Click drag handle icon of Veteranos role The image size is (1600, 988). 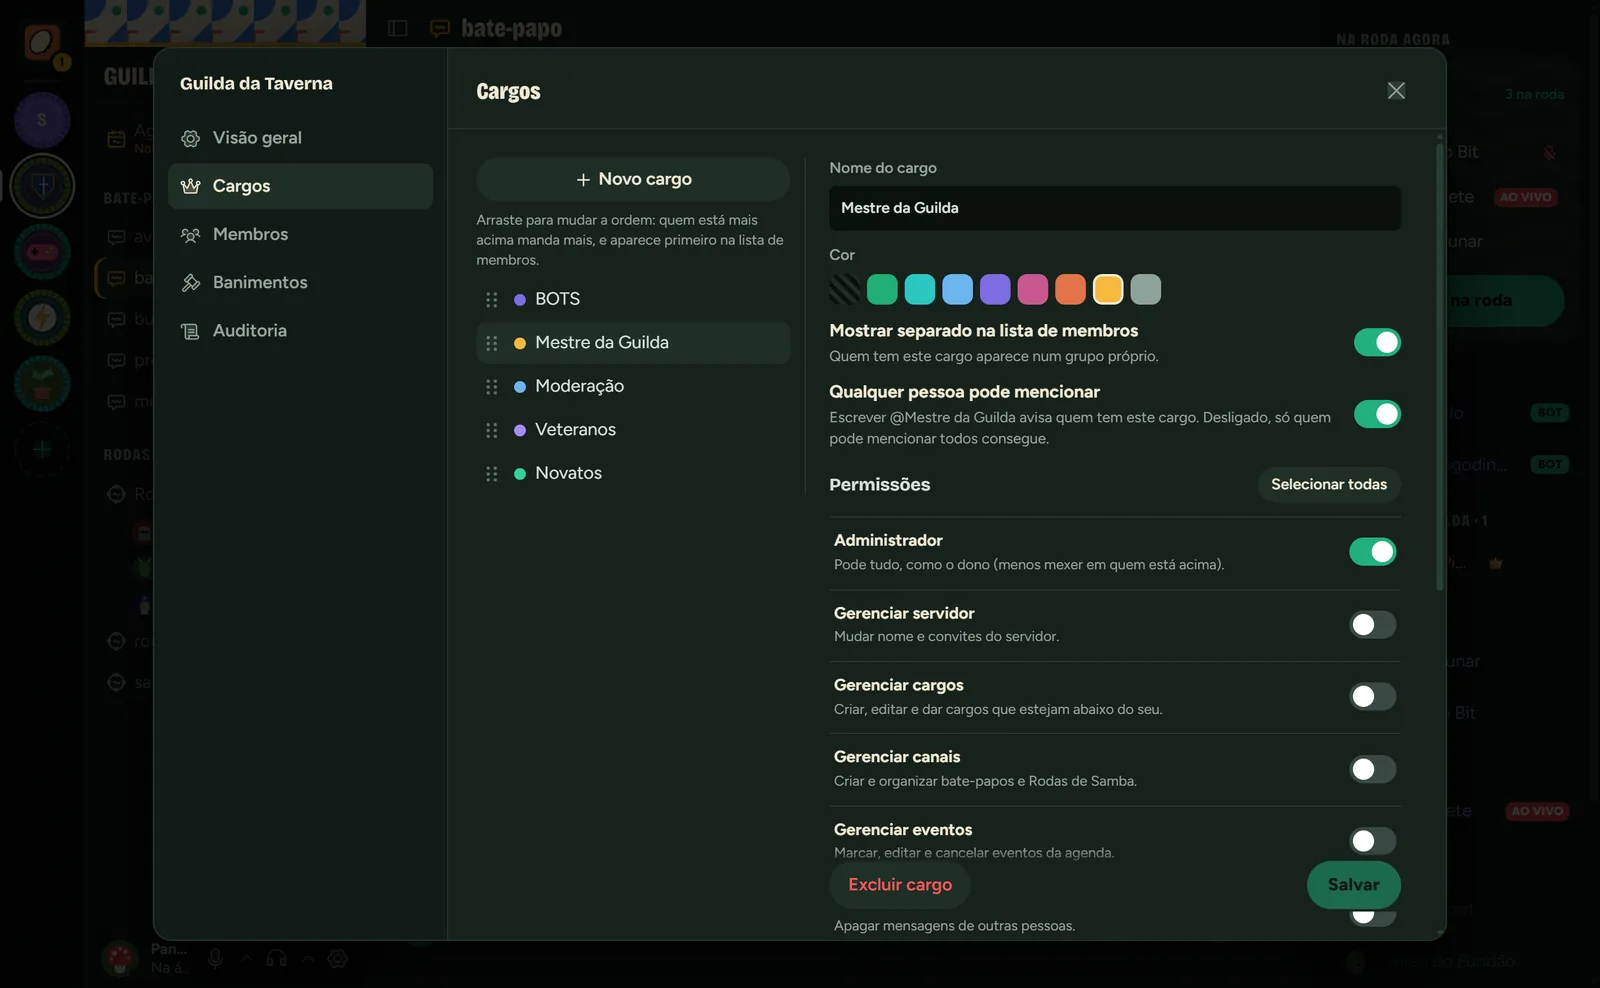[491, 430]
